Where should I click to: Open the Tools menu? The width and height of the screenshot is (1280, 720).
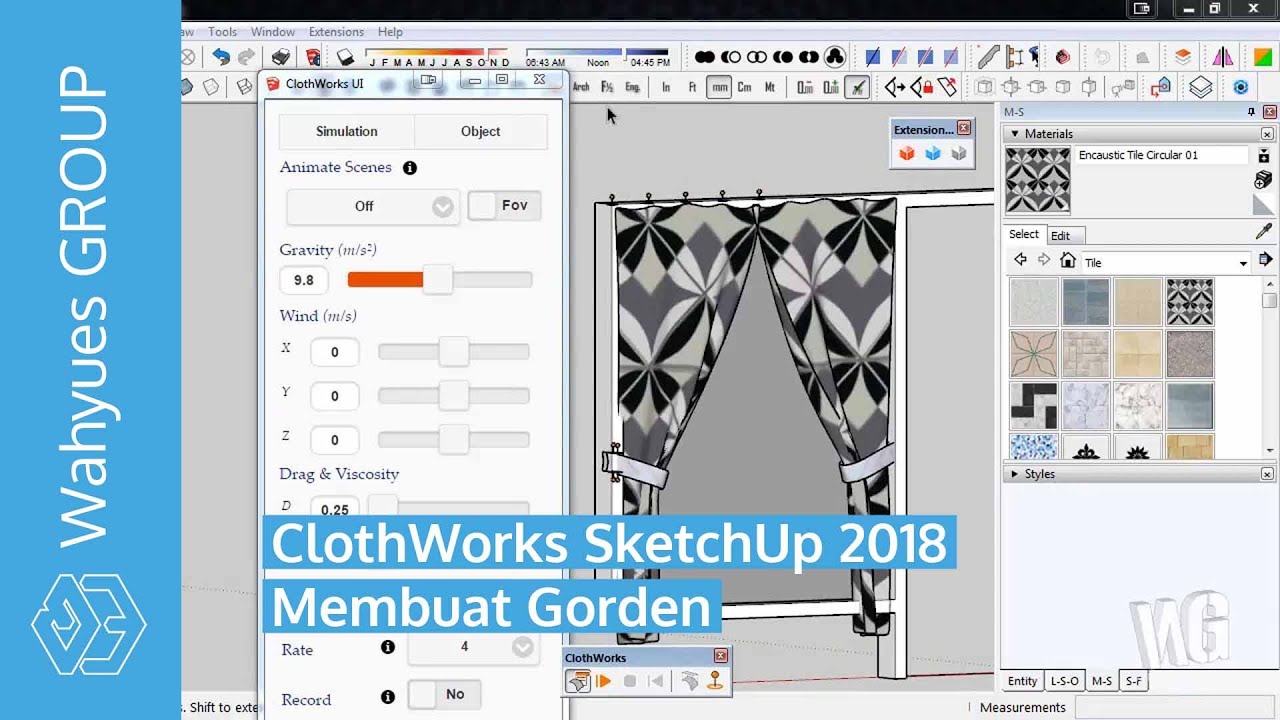click(222, 32)
